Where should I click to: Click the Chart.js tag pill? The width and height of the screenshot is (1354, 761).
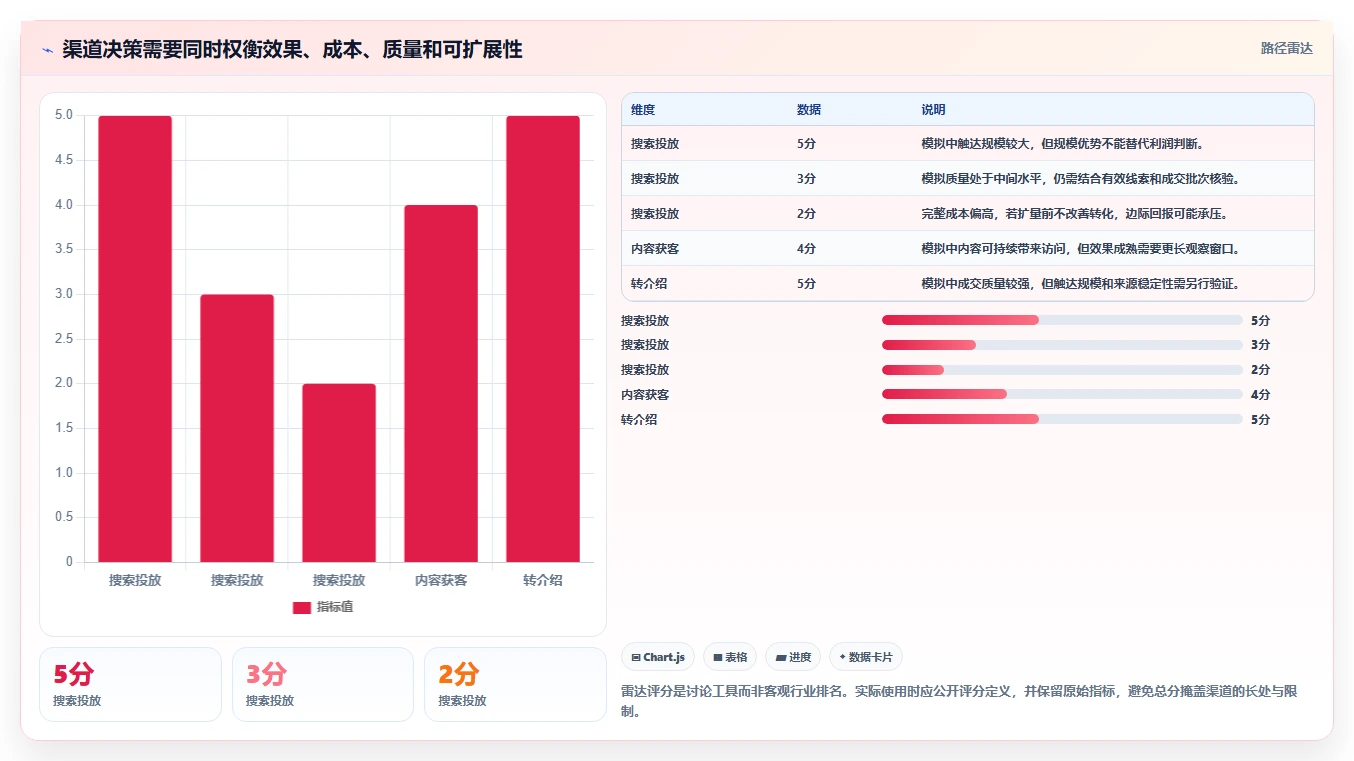658,657
